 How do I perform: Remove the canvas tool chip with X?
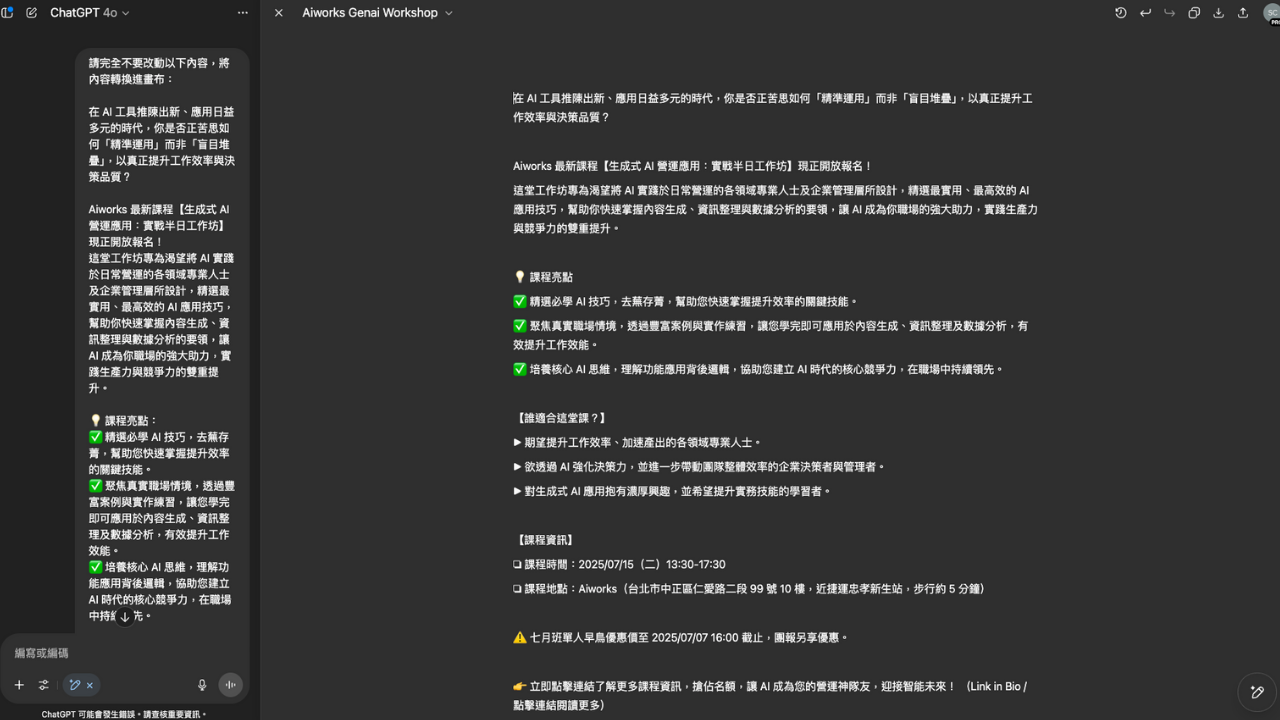[x=89, y=685]
